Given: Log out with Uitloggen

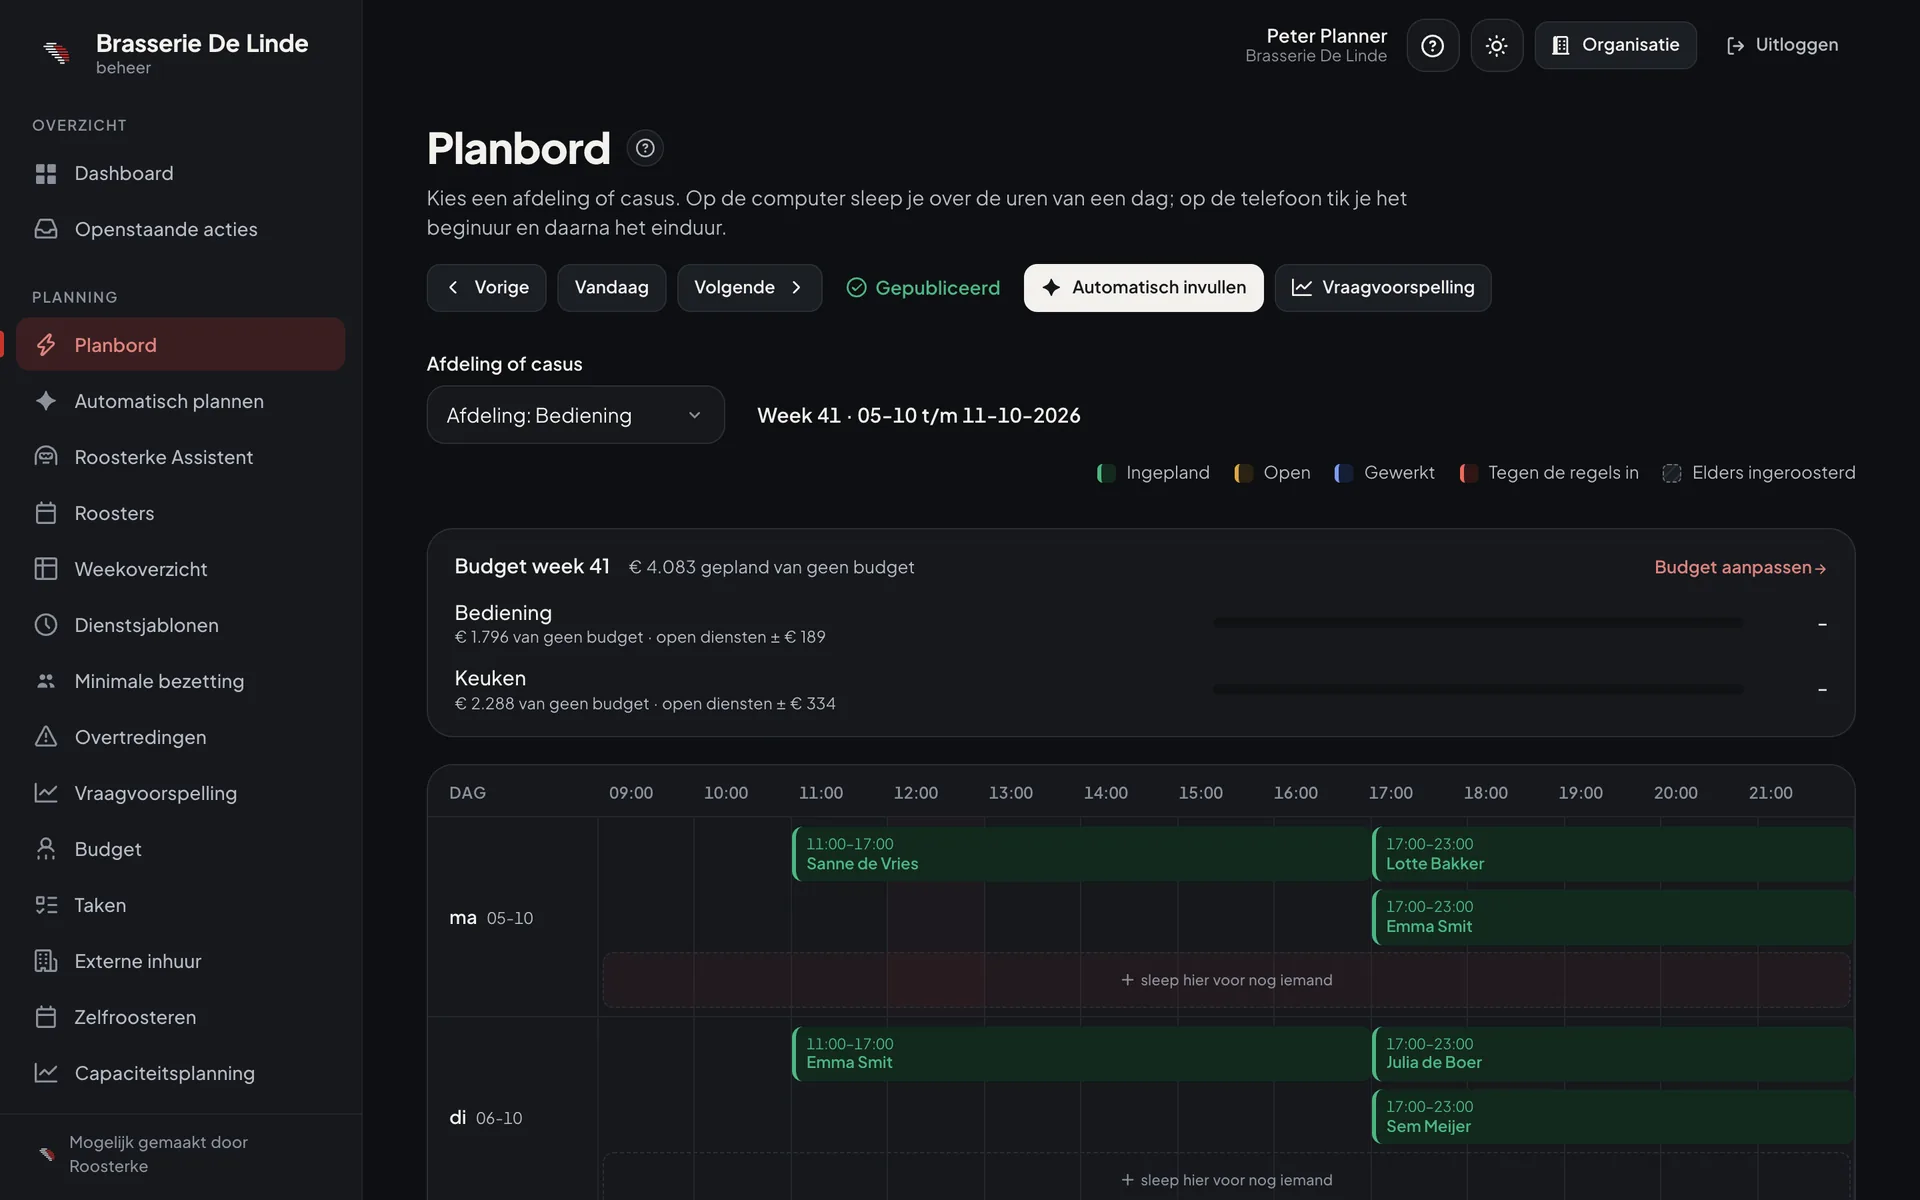Looking at the screenshot, I should point(1782,45).
